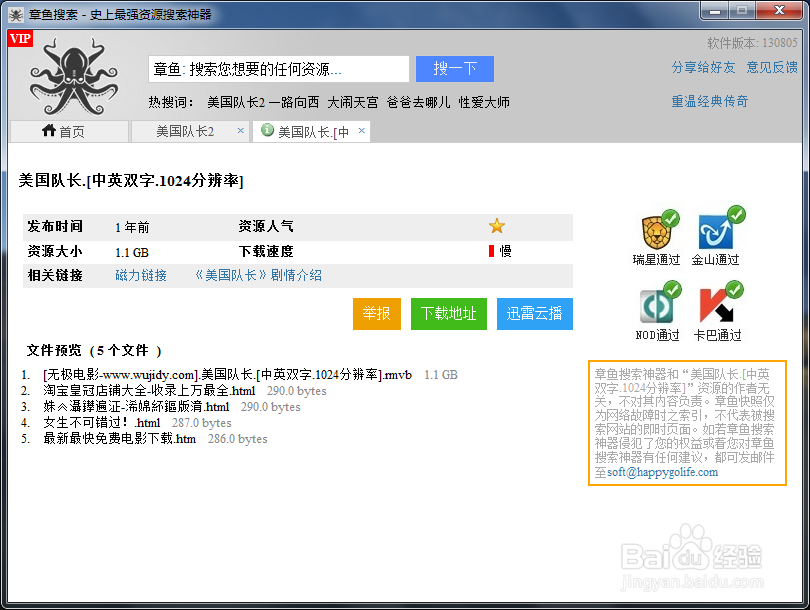Open the 磁力链接 magnet link
The image size is (810, 610).
(x=141, y=275)
